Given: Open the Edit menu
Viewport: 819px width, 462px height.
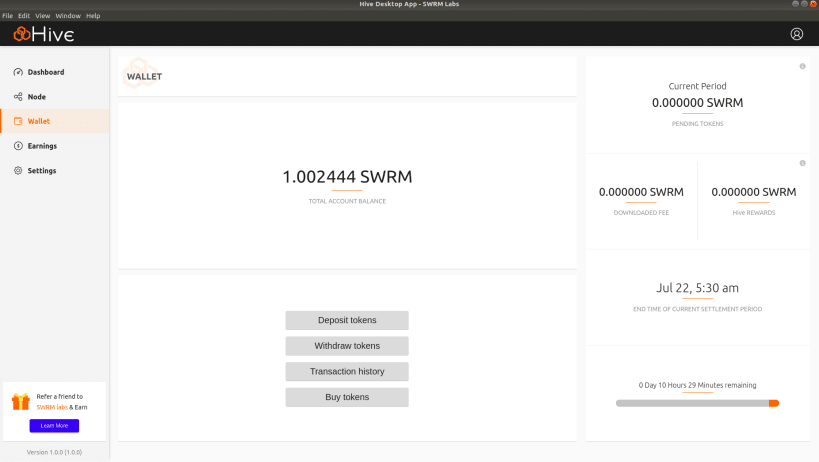Looking at the screenshot, I should click(x=24, y=16).
